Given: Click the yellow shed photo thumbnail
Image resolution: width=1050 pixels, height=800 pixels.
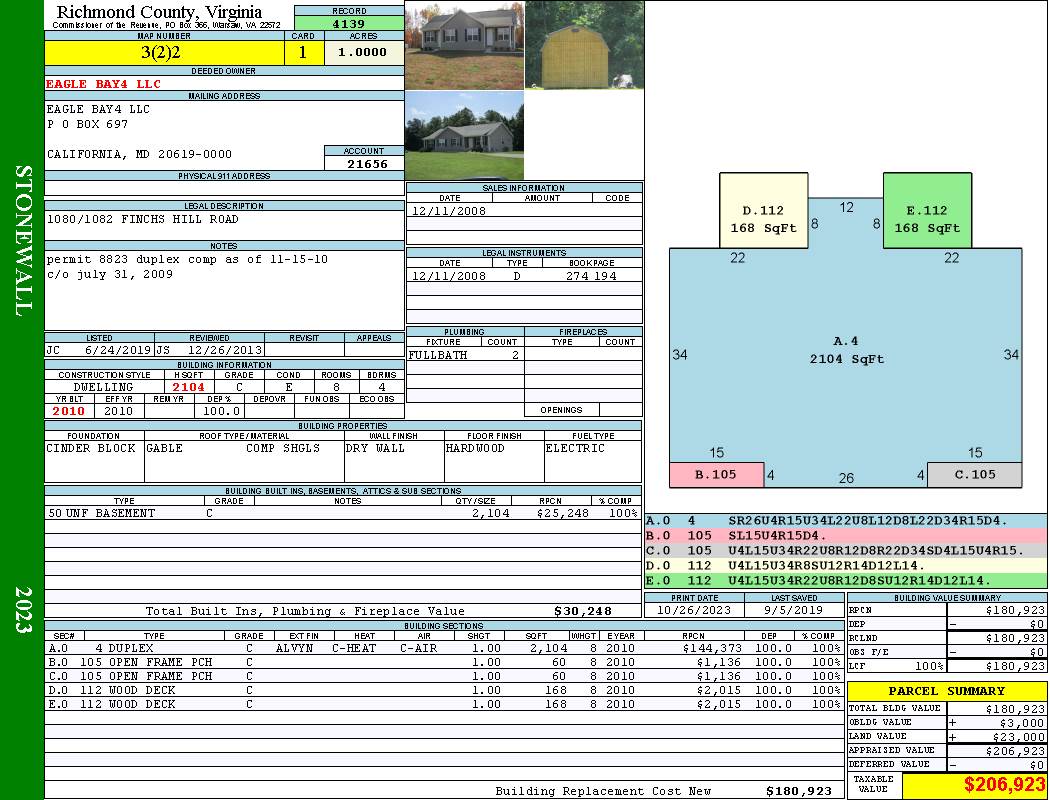Looking at the screenshot, I should click(584, 46).
